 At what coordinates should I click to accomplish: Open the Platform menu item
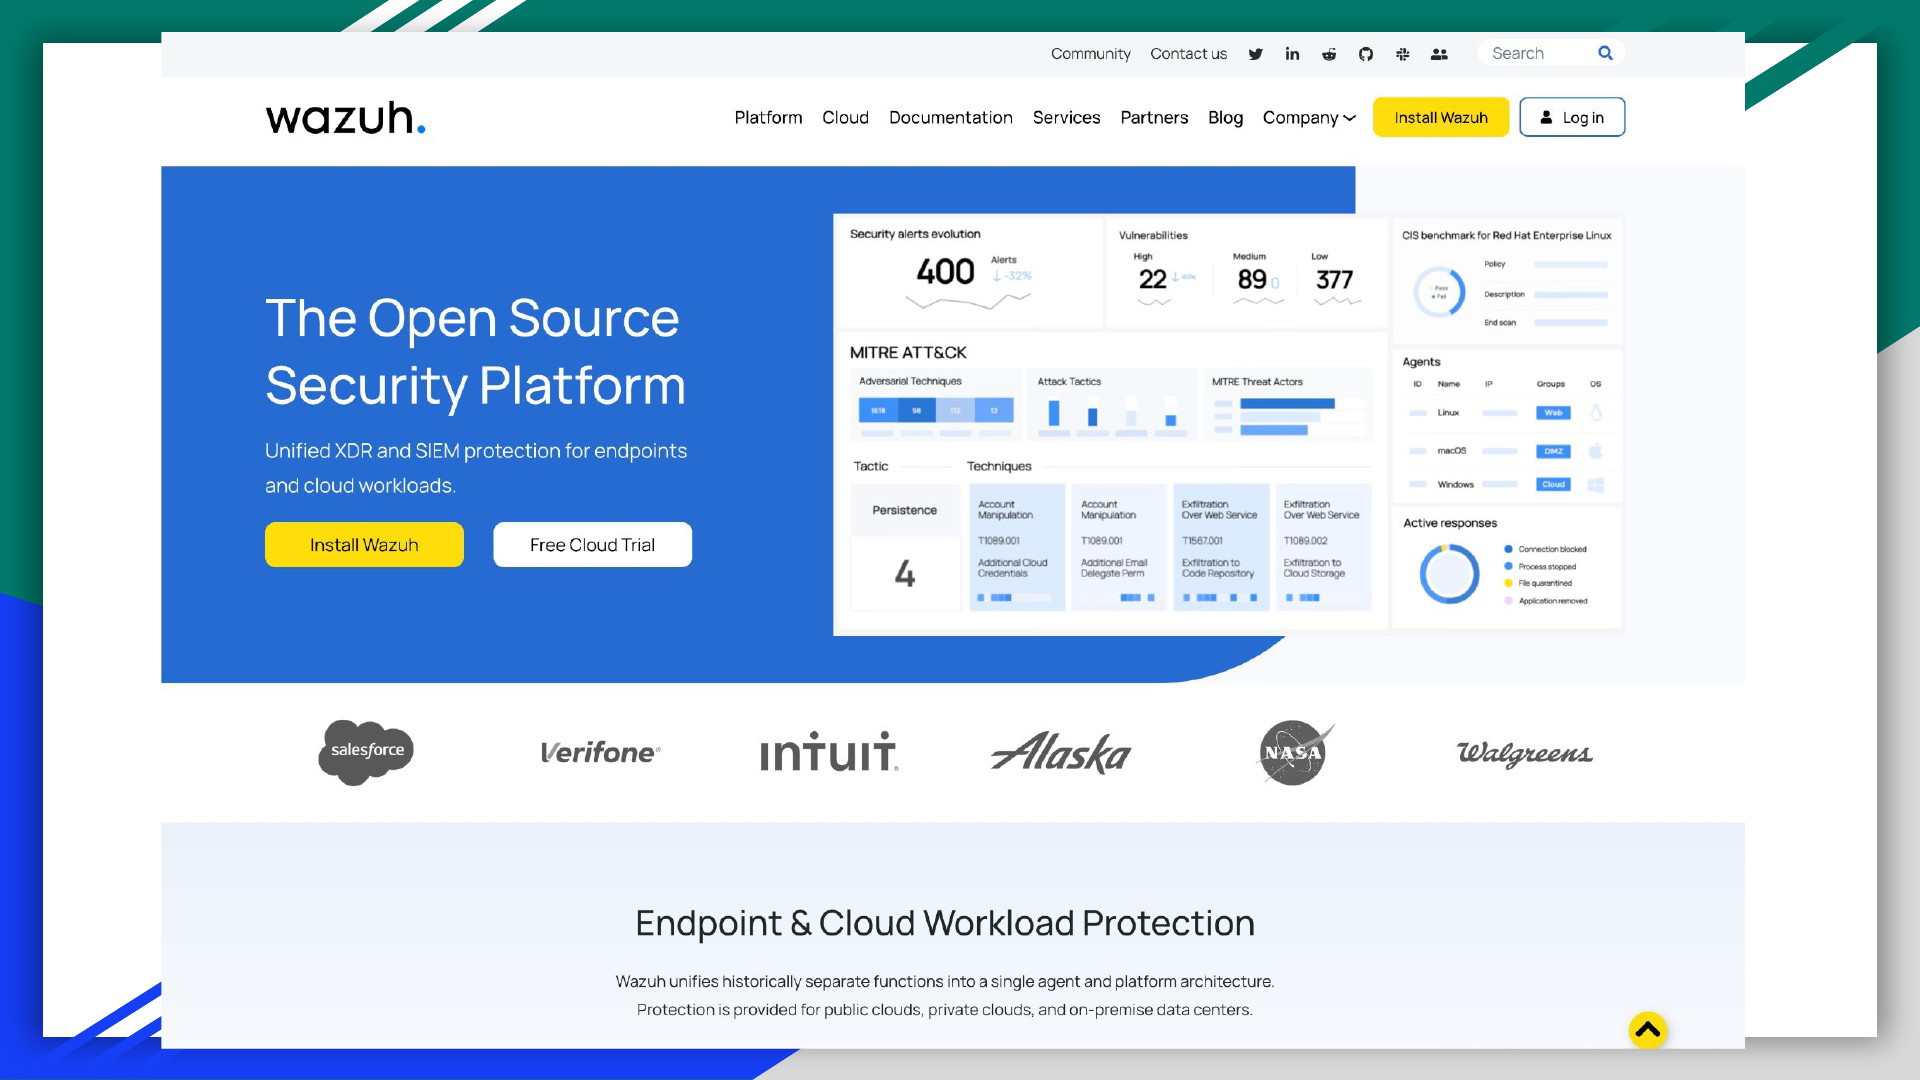click(x=768, y=118)
